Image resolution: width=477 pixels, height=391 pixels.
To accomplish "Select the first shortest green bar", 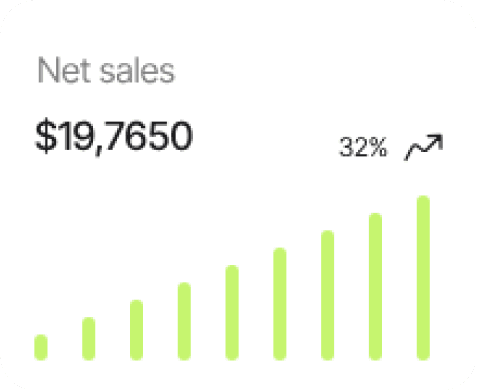I will (x=41, y=347).
